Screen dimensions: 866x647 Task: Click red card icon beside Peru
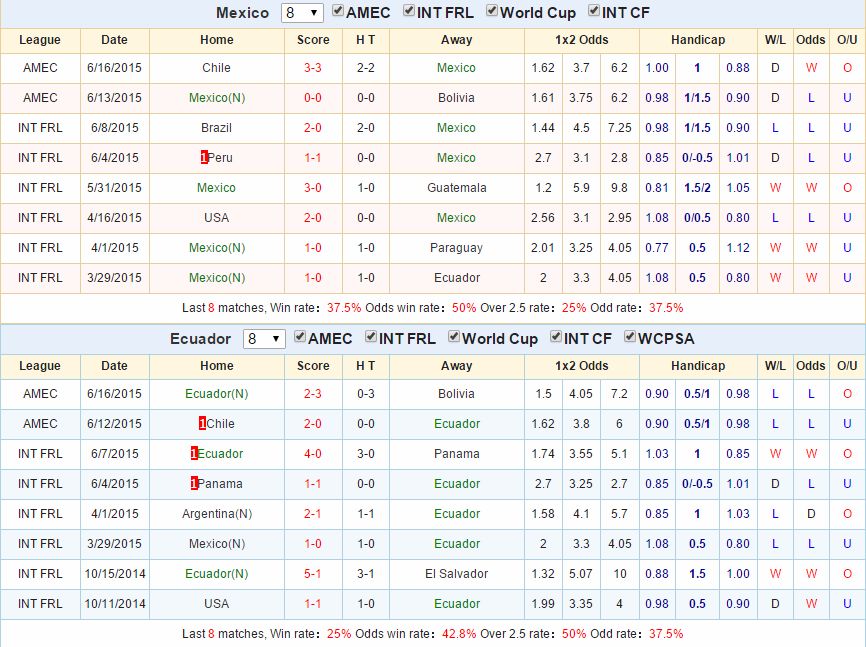(204, 157)
